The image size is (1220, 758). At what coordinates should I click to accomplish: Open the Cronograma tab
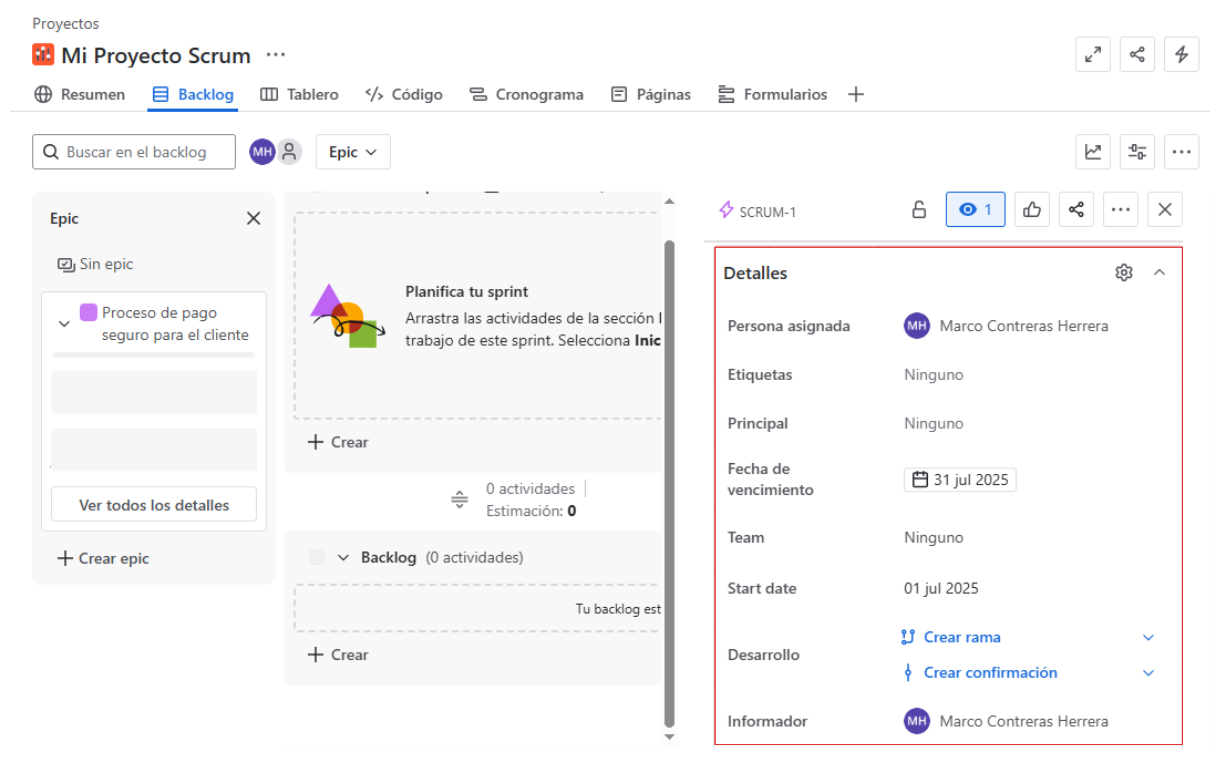pyautogui.click(x=526, y=95)
